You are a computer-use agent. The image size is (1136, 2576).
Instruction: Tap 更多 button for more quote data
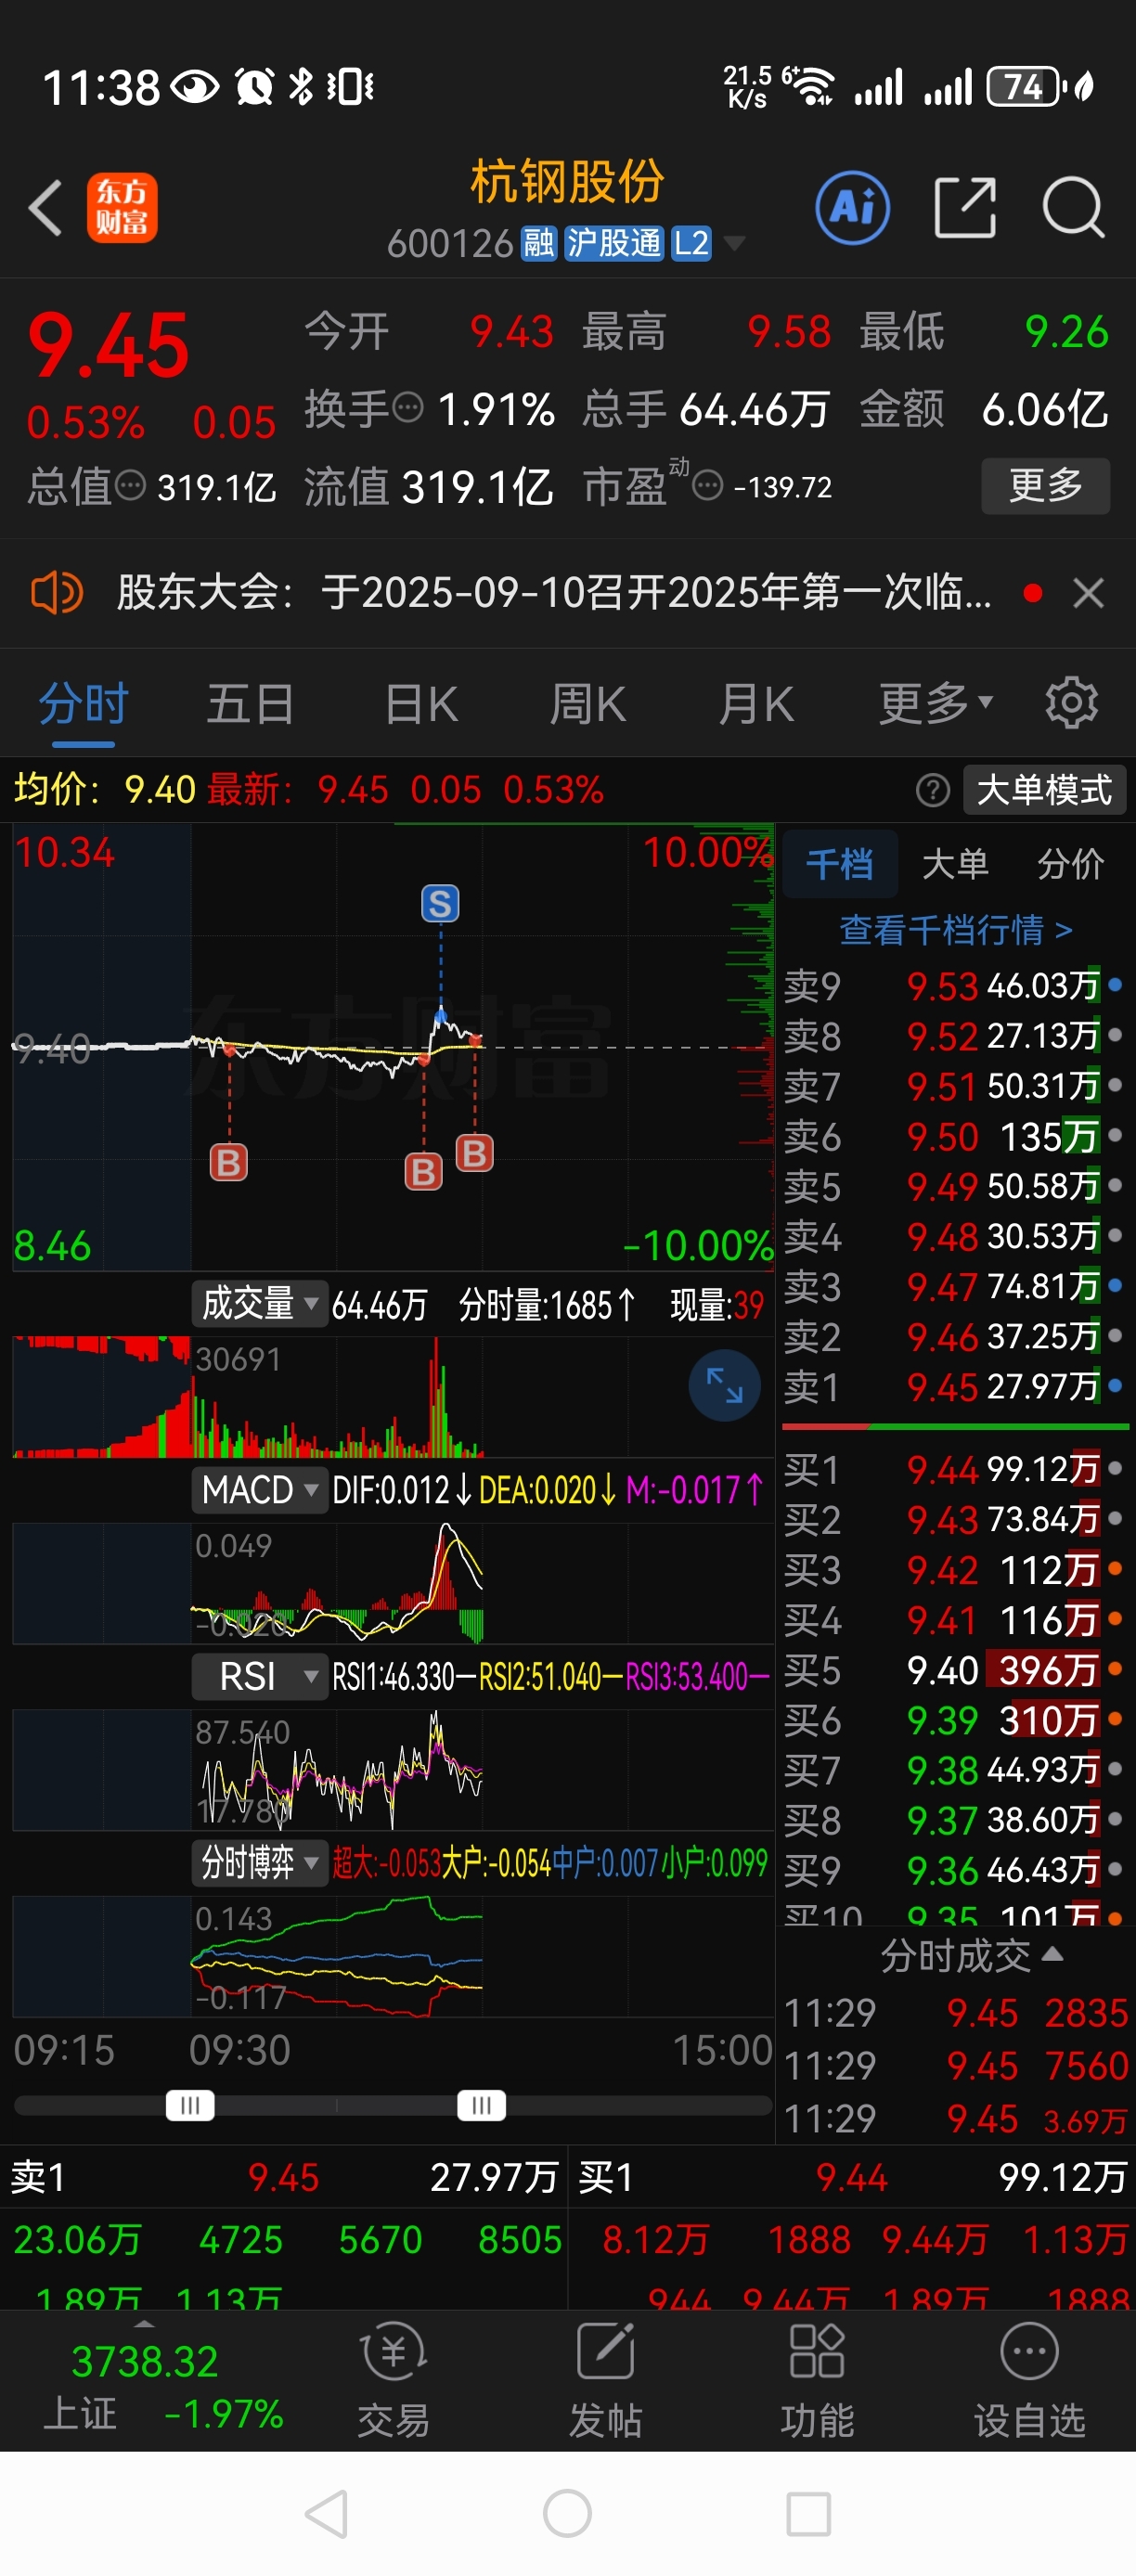pos(1045,486)
